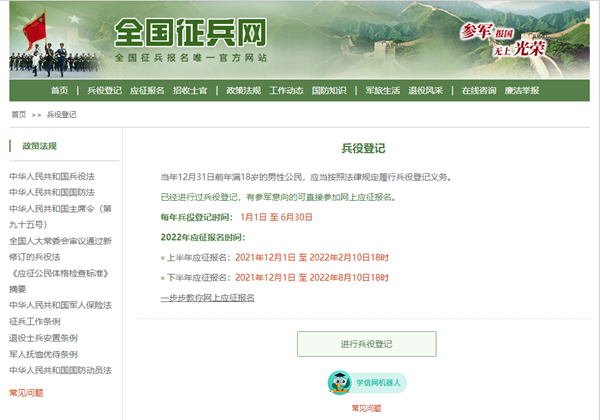Click the 兵役登记 breadcrumb link
The image size is (600, 420).
62,115
